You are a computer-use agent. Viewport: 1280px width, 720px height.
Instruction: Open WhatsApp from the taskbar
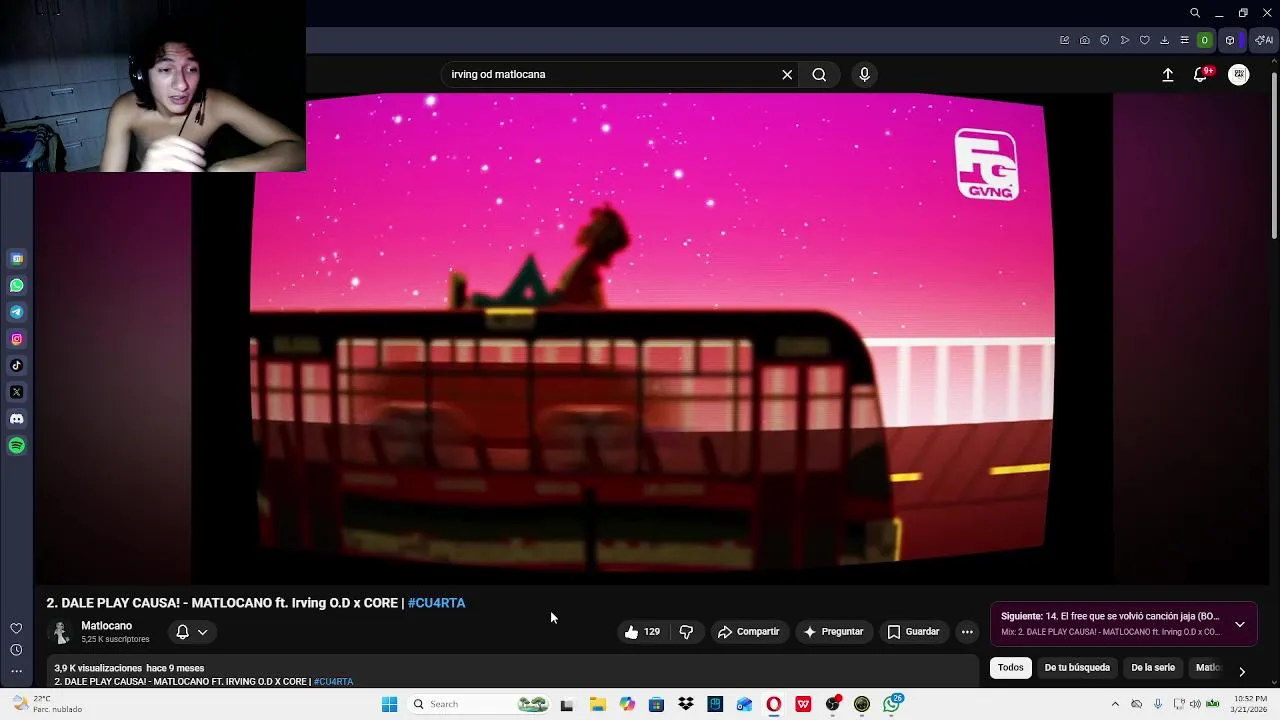(x=892, y=704)
